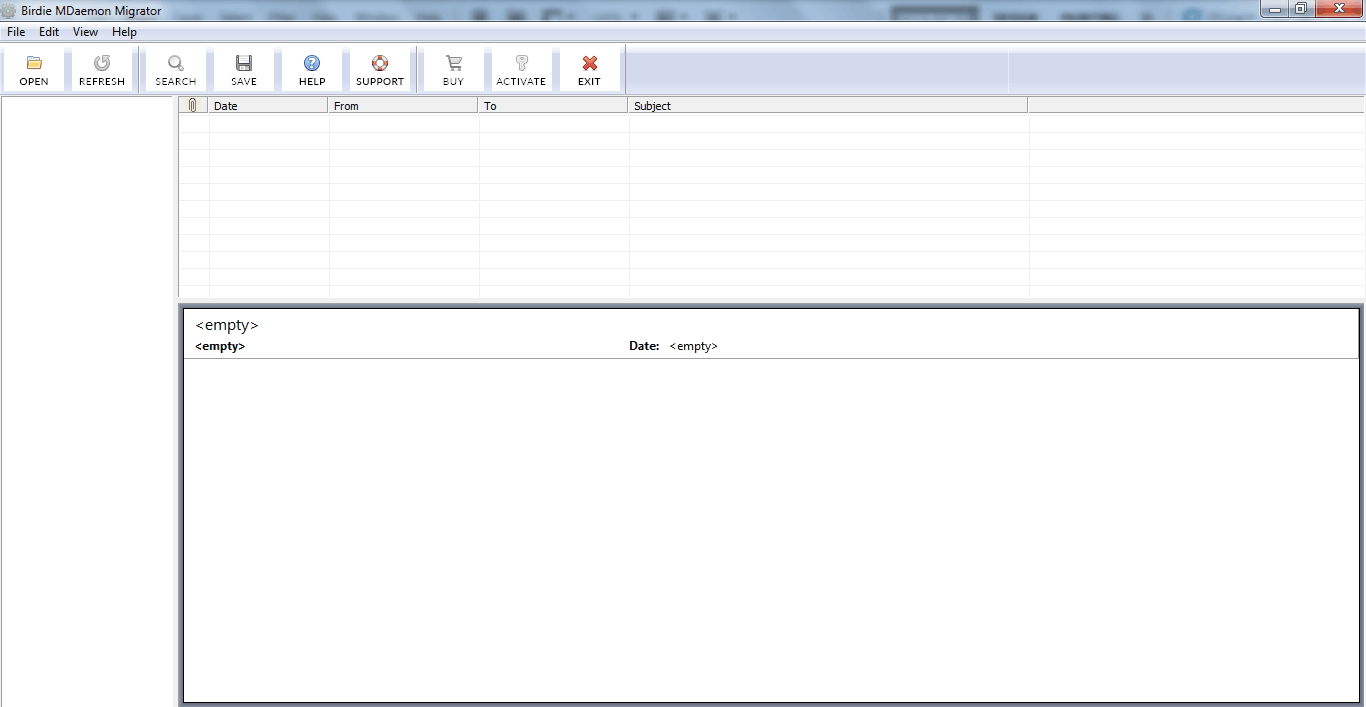Click the paperclip attachment column header
1366x707 pixels.
(x=193, y=106)
